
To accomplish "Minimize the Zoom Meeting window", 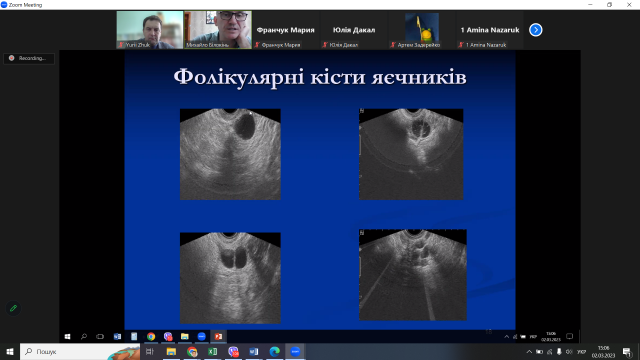I will (590, 5).
